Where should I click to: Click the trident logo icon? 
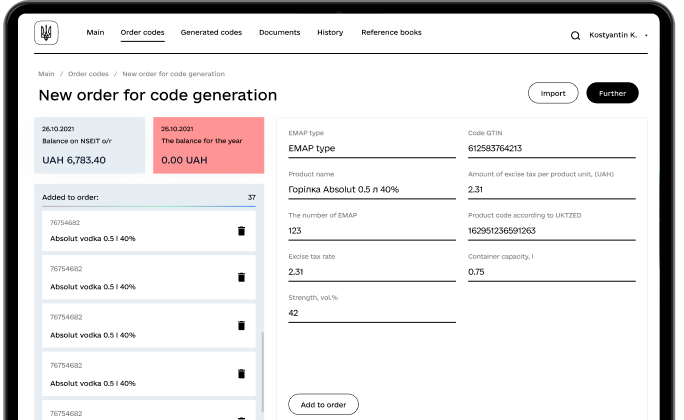(x=46, y=33)
